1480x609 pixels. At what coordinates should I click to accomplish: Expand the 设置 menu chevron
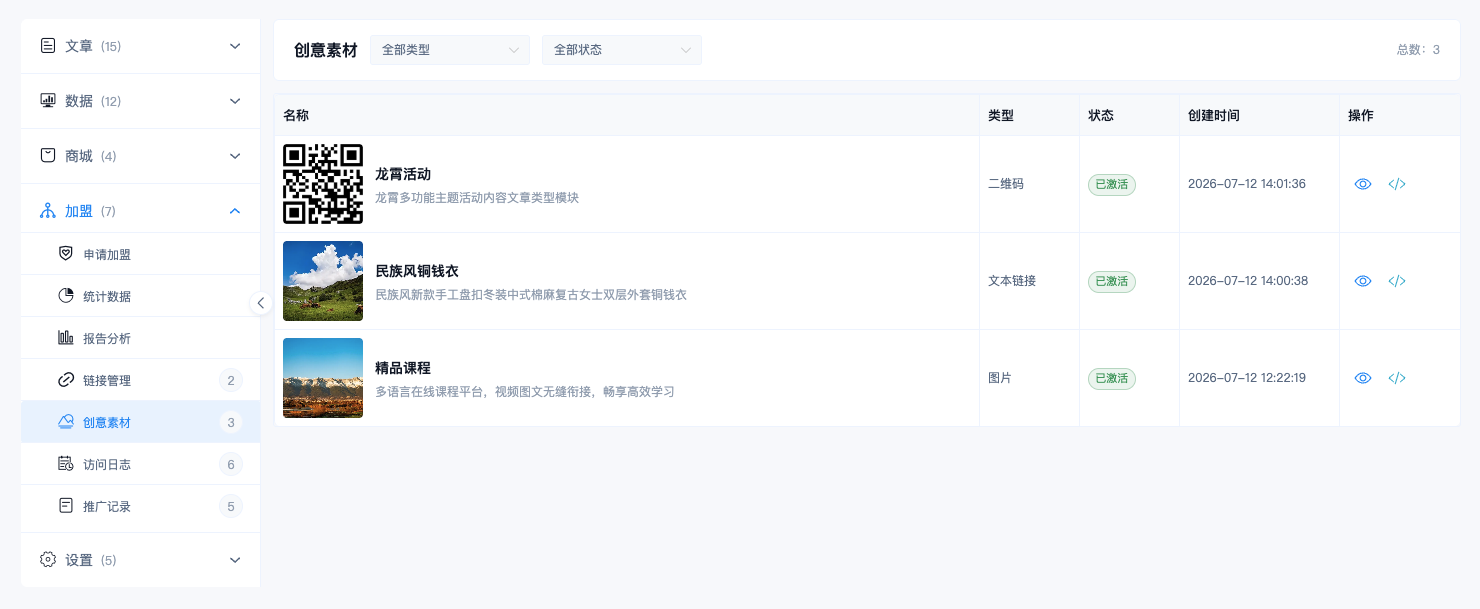235,560
